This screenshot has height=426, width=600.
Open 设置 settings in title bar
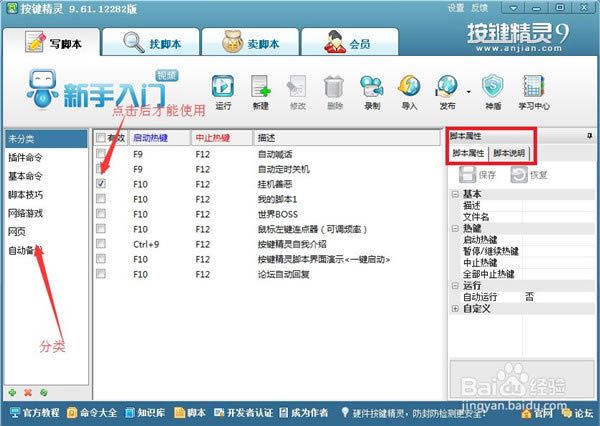click(456, 8)
